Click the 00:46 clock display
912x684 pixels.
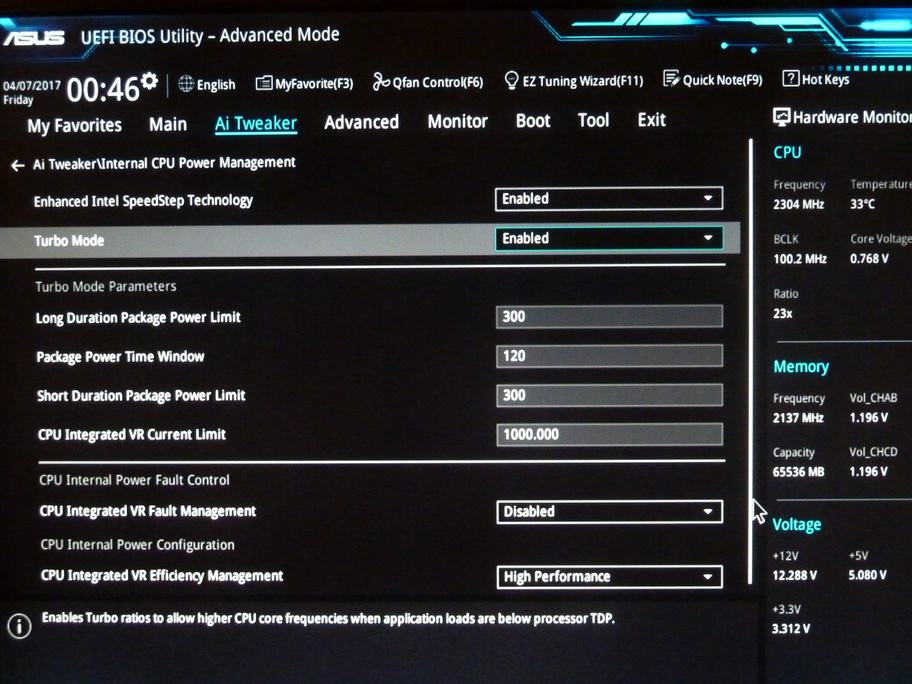pyautogui.click(x=103, y=90)
